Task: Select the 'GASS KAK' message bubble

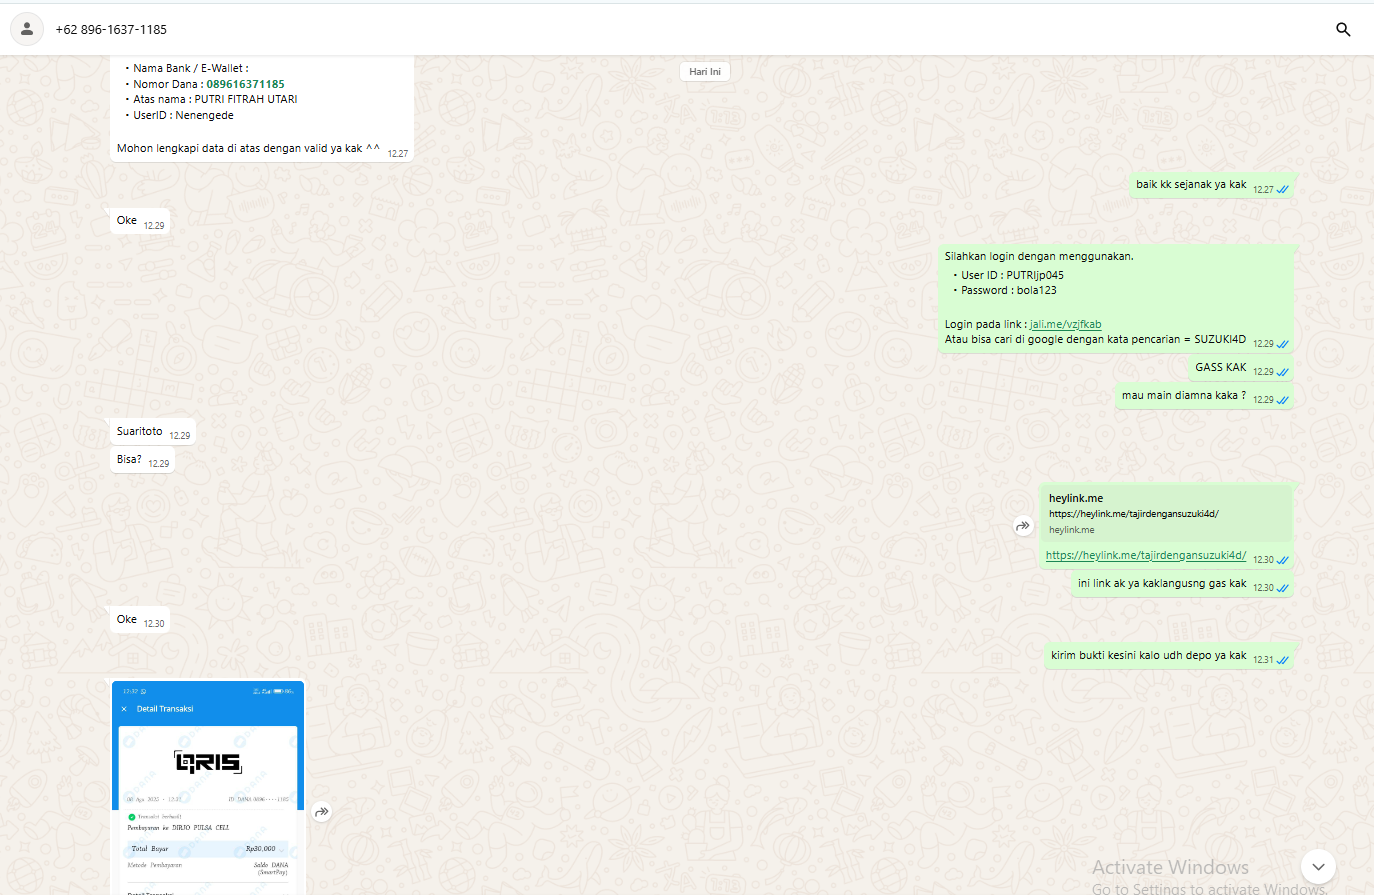Action: click(x=1241, y=368)
